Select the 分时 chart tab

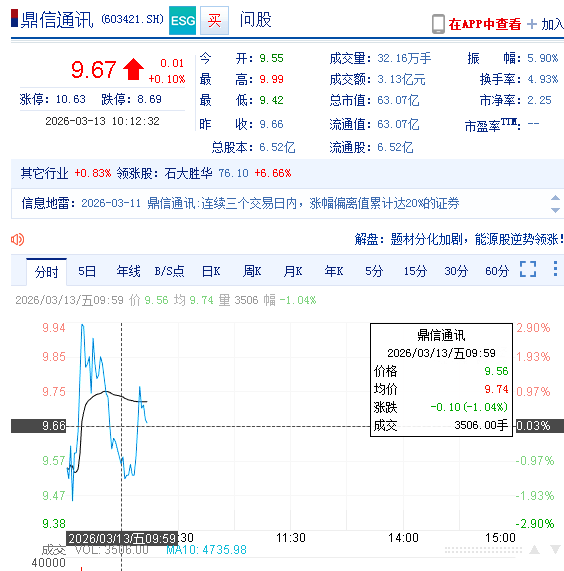pyautogui.click(x=46, y=272)
